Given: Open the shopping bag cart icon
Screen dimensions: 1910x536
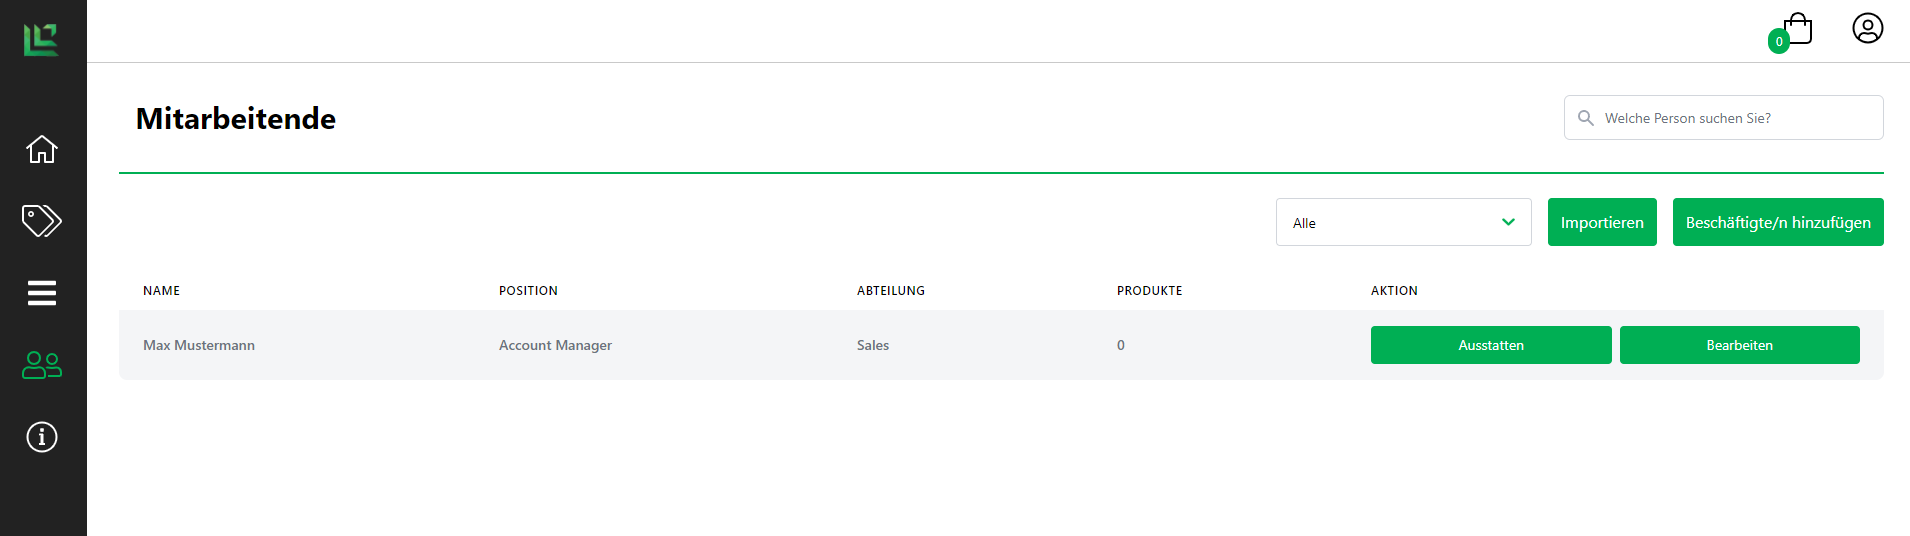Looking at the screenshot, I should click(x=1799, y=28).
